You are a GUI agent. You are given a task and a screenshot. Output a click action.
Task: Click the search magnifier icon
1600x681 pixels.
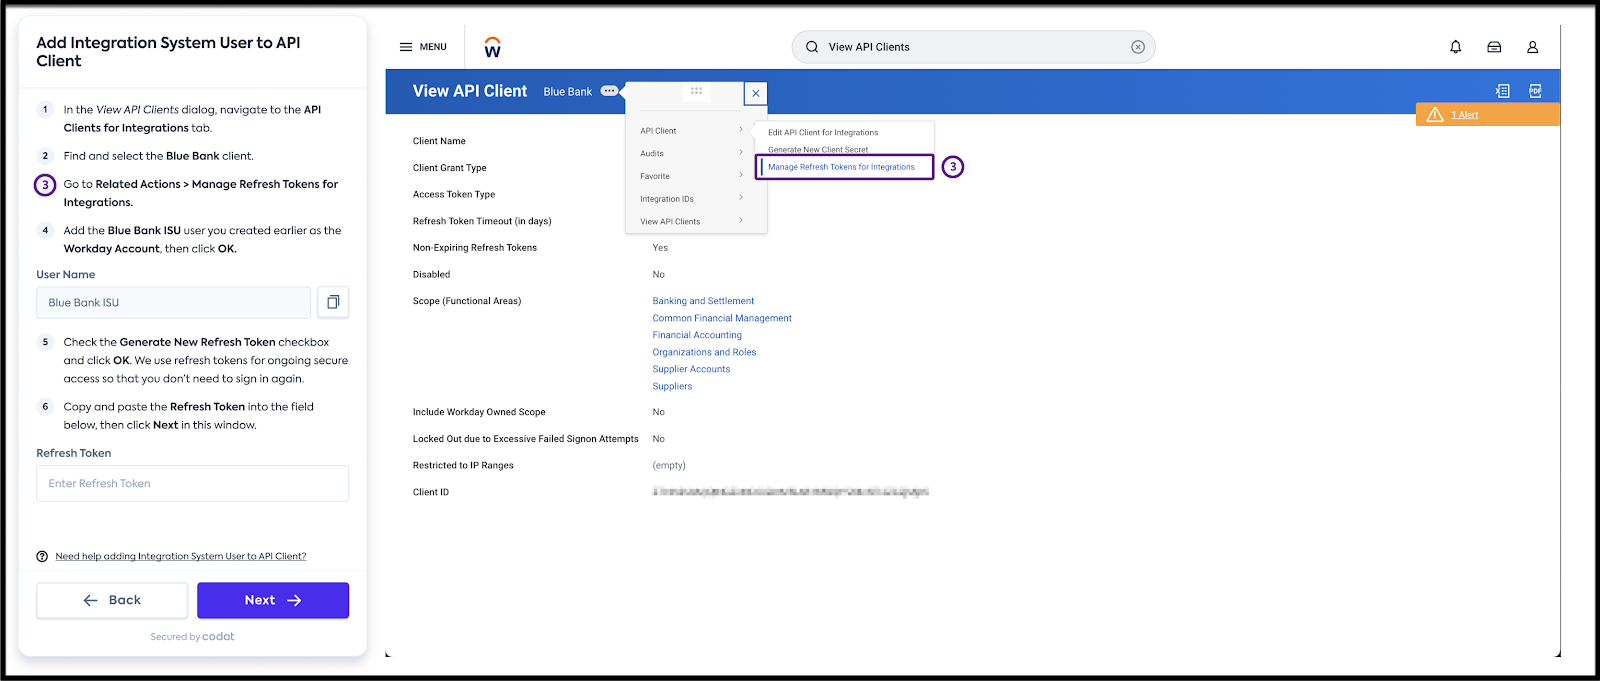(812, 47)
